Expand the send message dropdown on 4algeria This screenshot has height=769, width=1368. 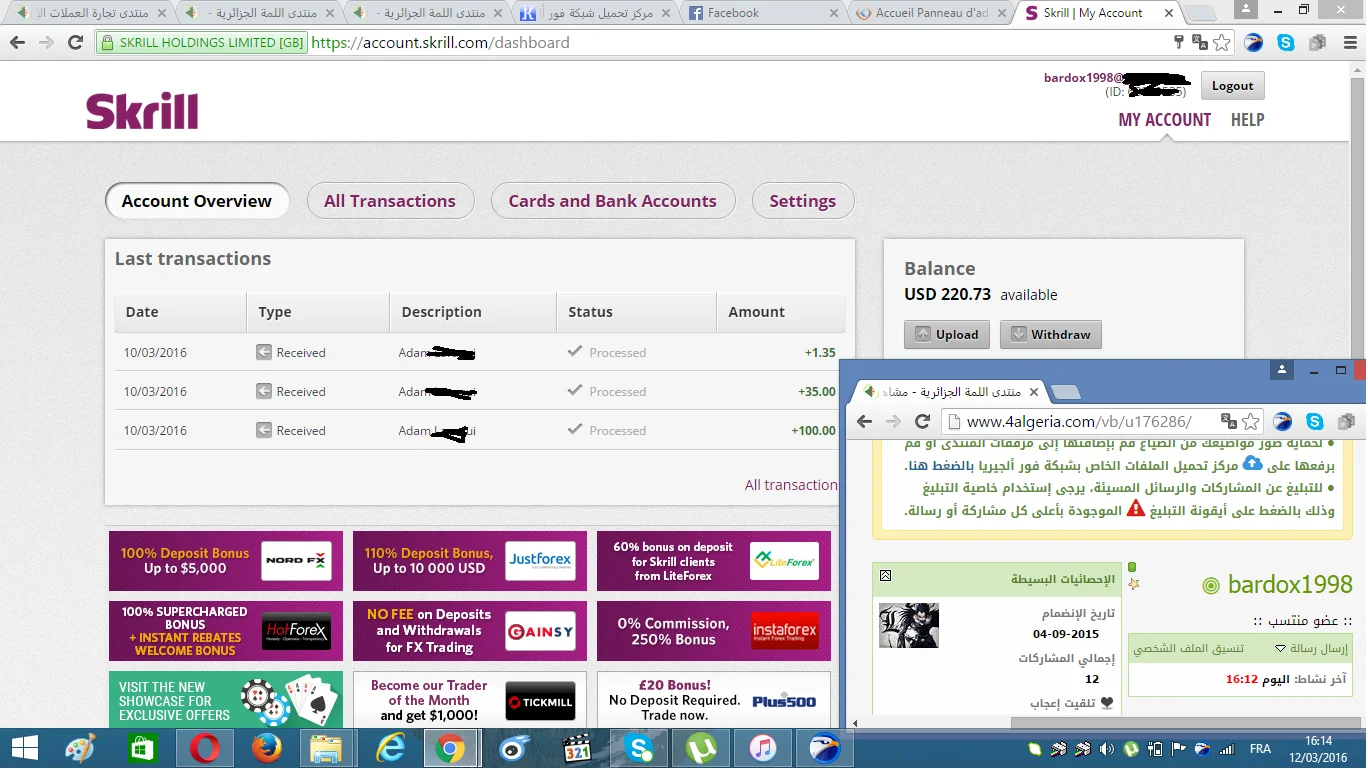1280,648
